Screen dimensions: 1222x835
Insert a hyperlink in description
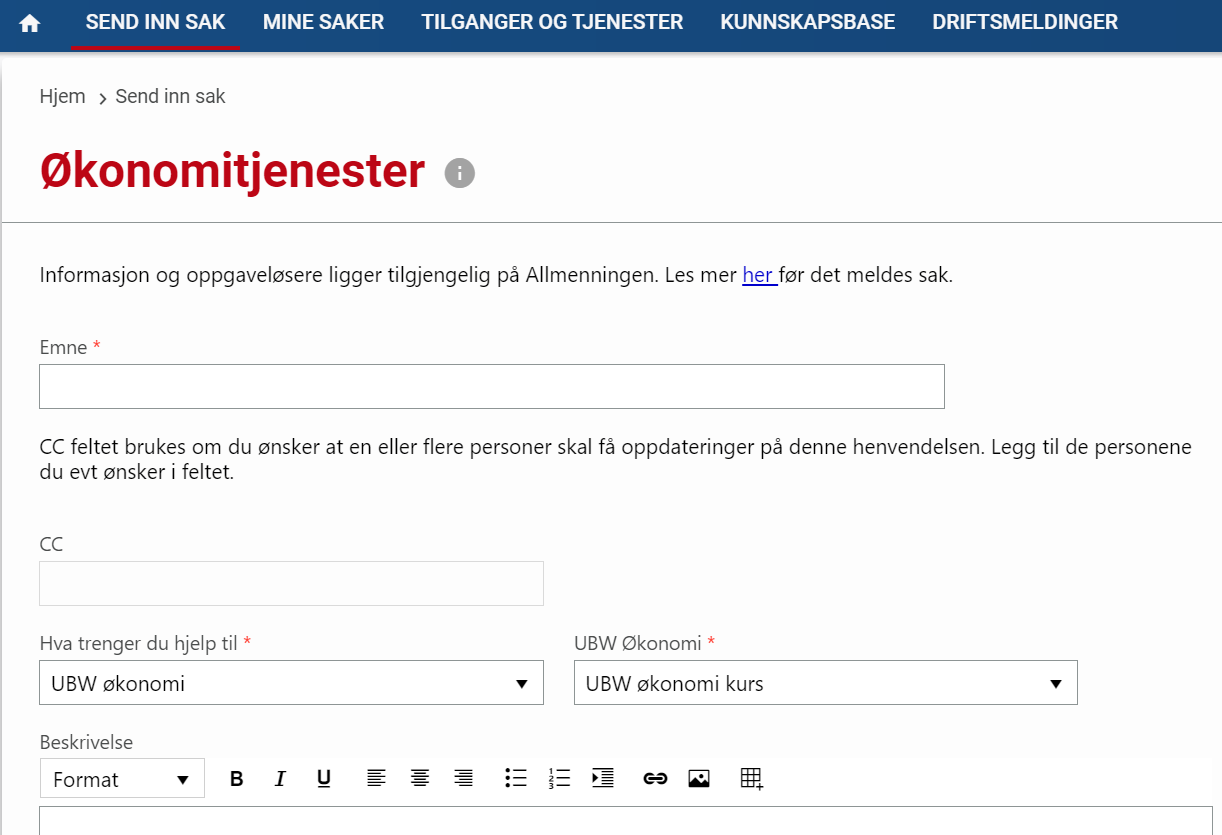coord(655,778)
